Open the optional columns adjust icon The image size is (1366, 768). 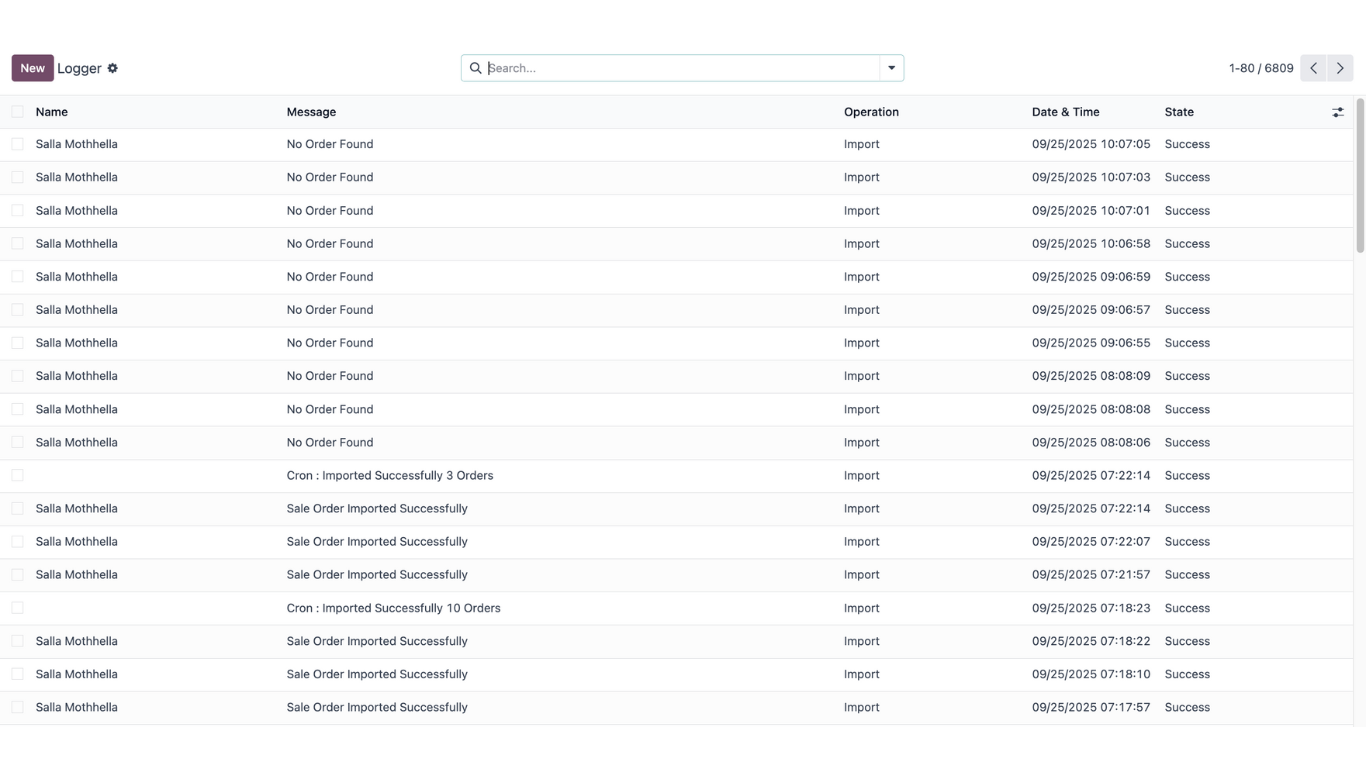point(1338,112)
